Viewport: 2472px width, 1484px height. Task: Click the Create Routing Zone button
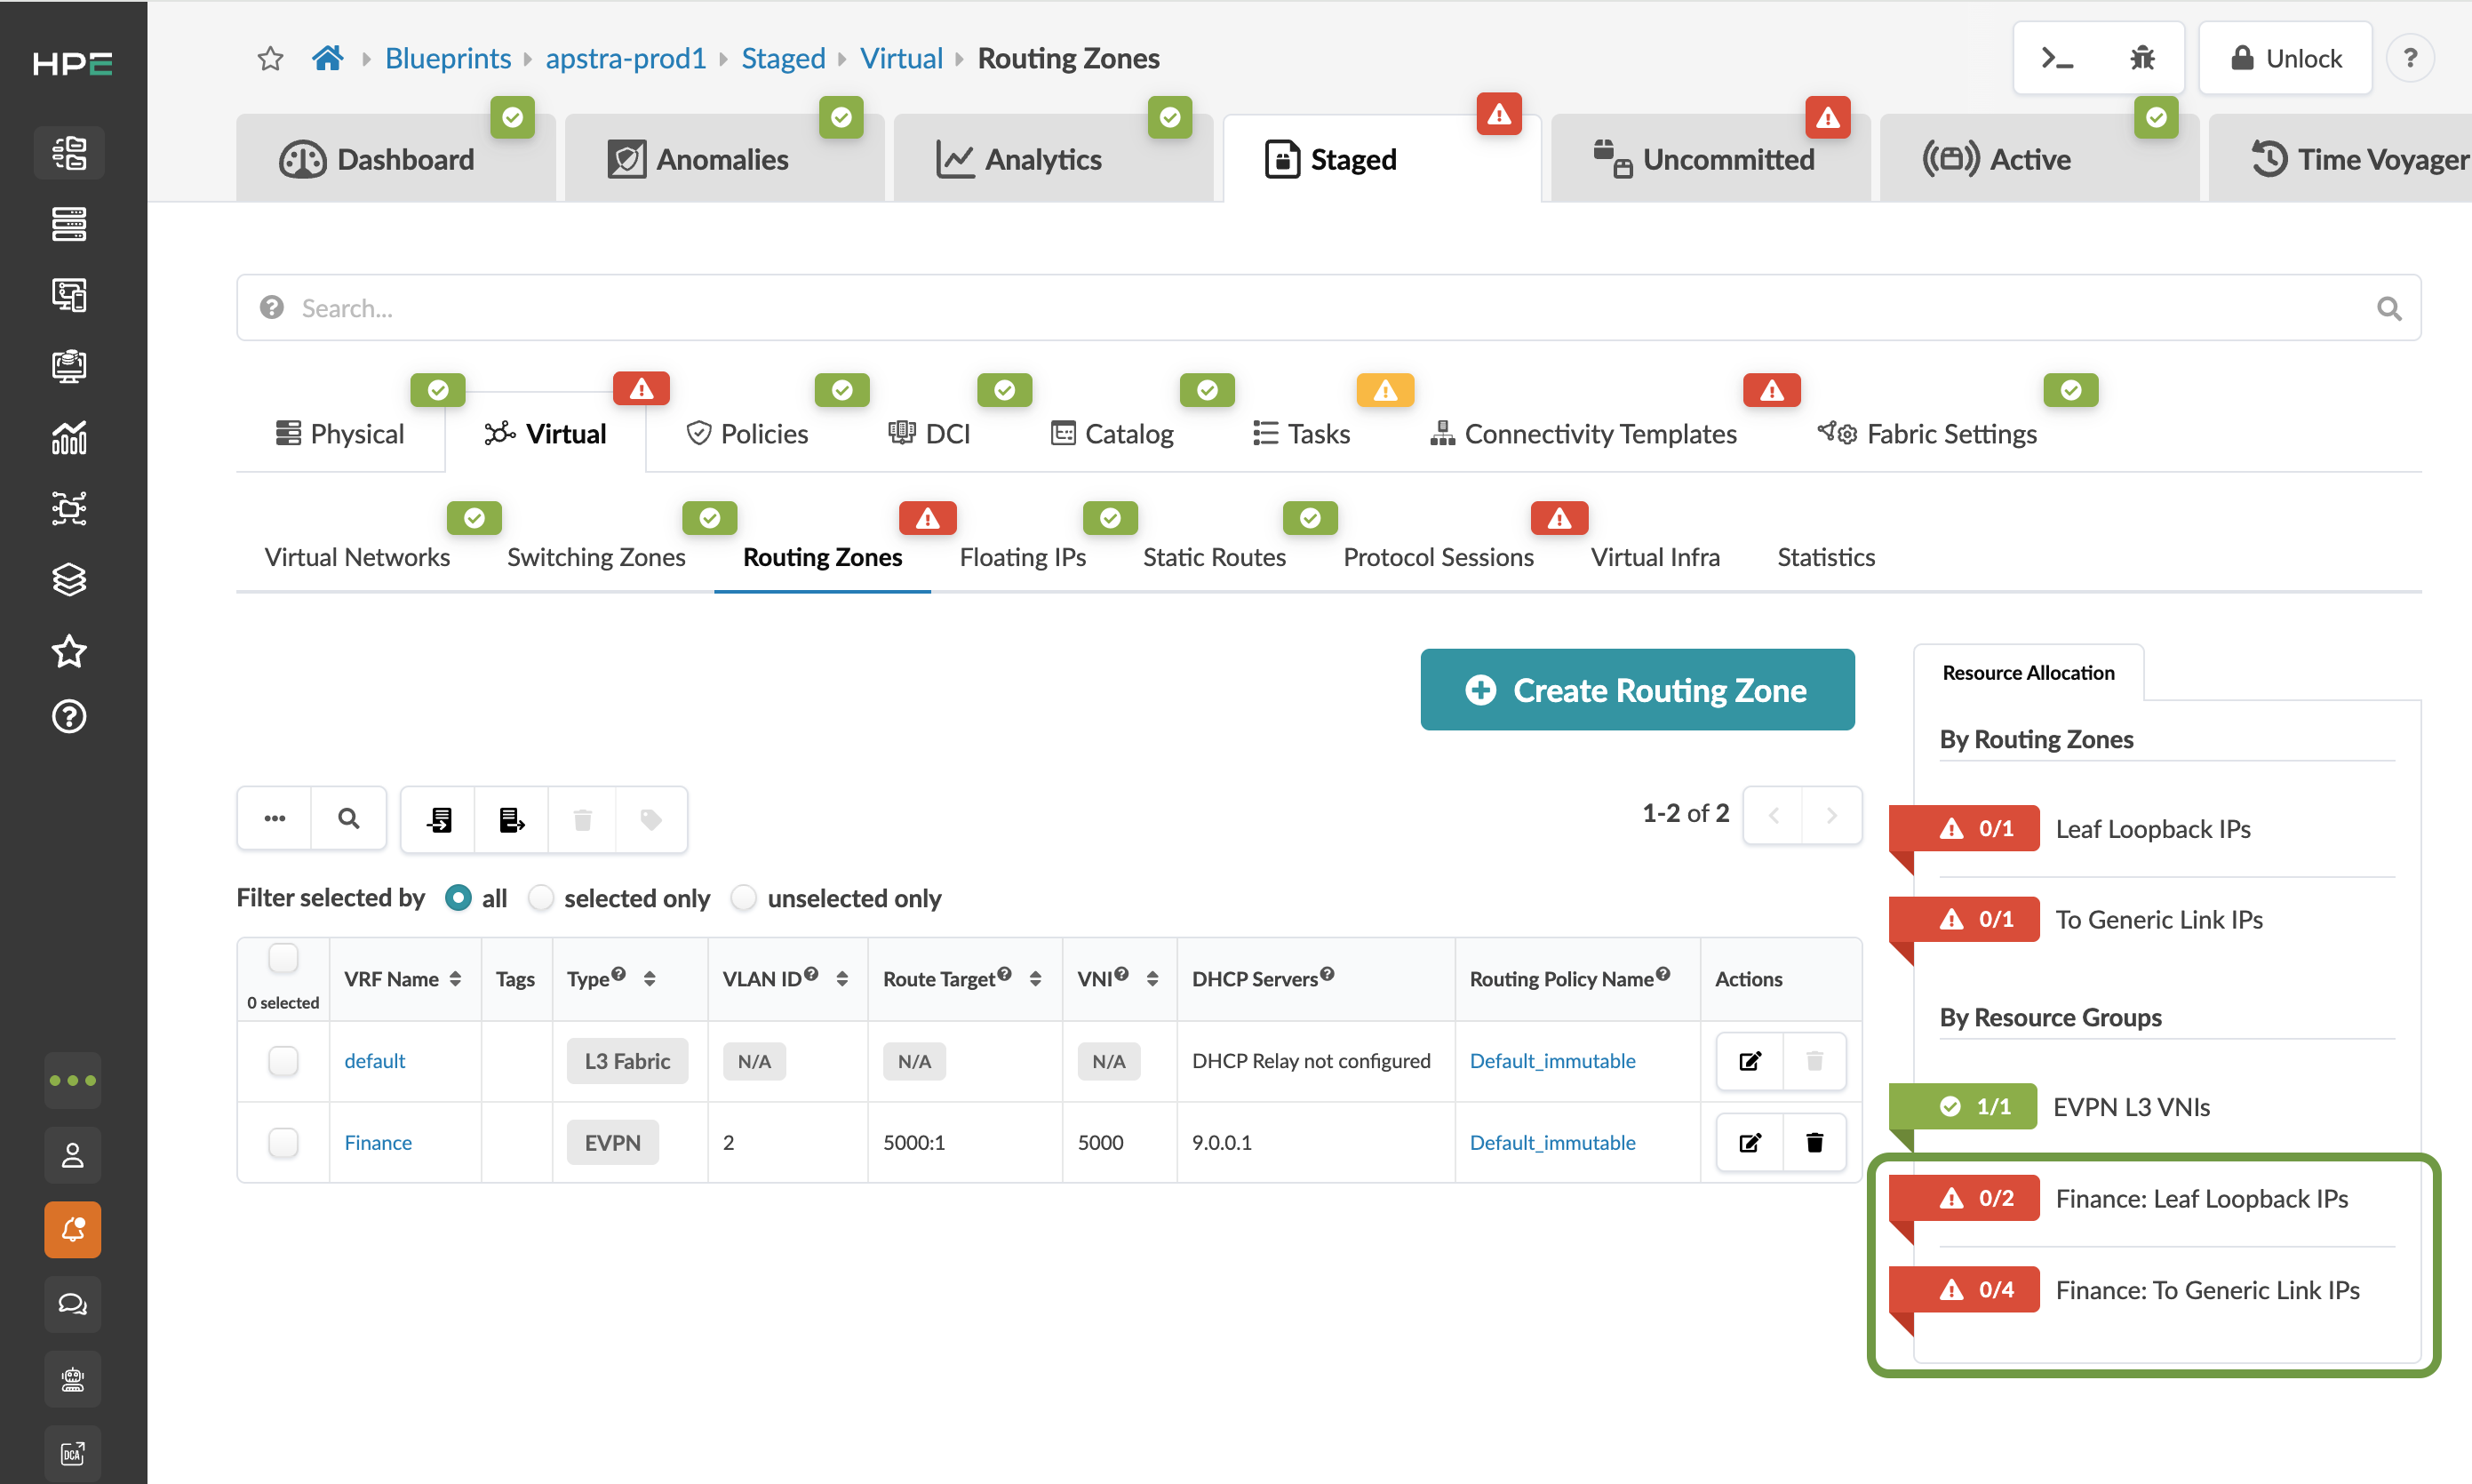click(1637, 690)
